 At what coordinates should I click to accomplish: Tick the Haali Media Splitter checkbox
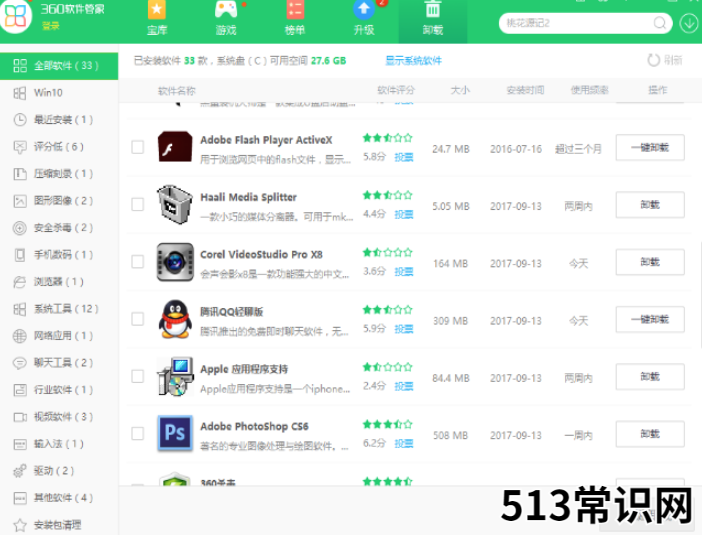tap(137, 204)
